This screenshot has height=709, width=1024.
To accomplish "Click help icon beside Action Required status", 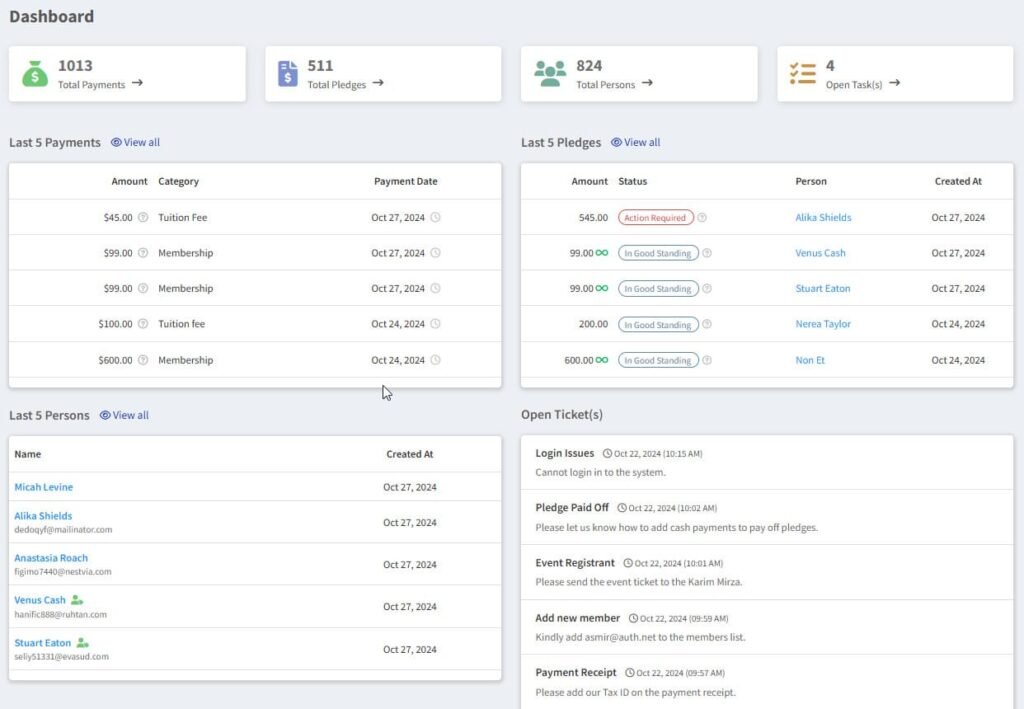I will (702, 217).
